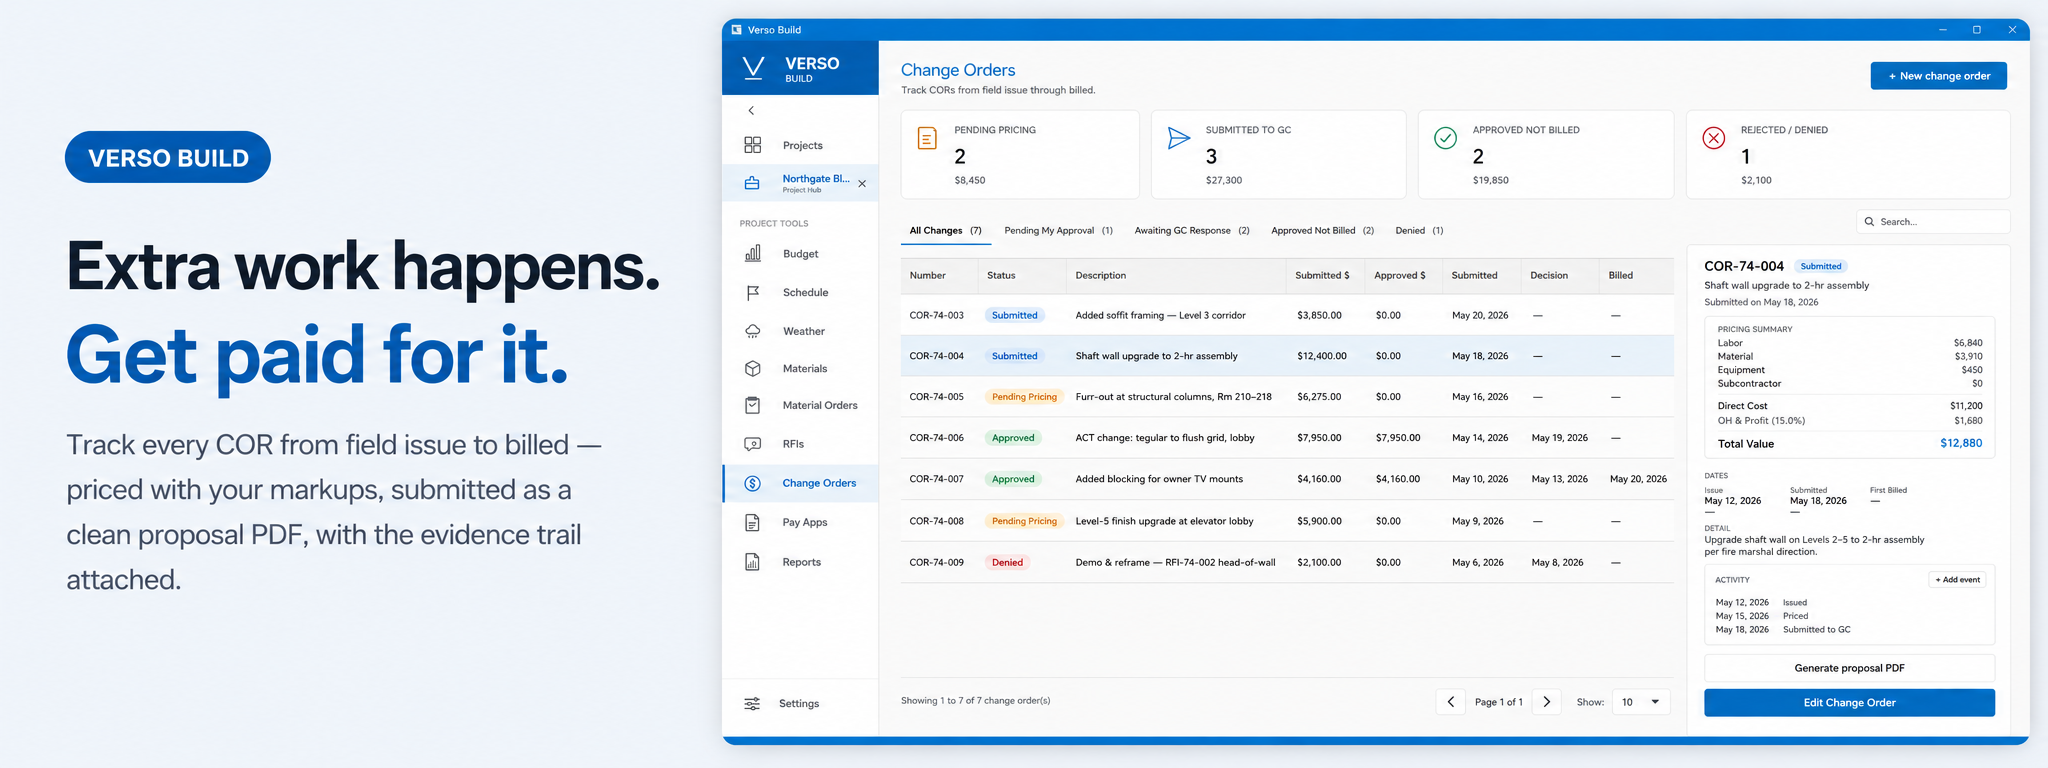2048x768 pixels.
Task: Open Materials box icon
Action: [x=753, y=368]
